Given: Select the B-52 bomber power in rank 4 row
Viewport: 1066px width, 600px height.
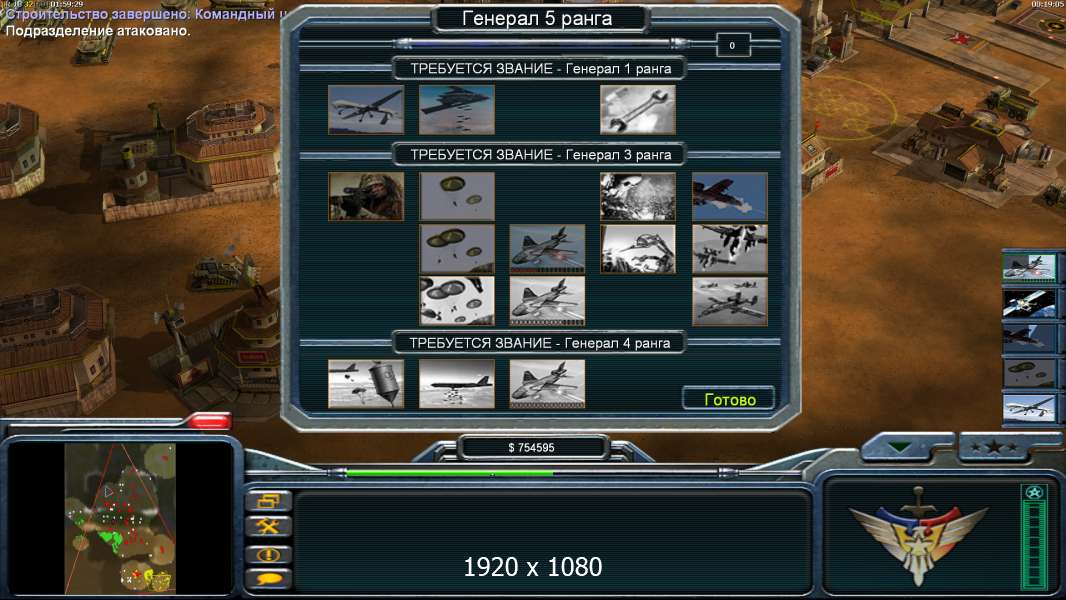Looking at the screenshot, I should click(457, 384).
